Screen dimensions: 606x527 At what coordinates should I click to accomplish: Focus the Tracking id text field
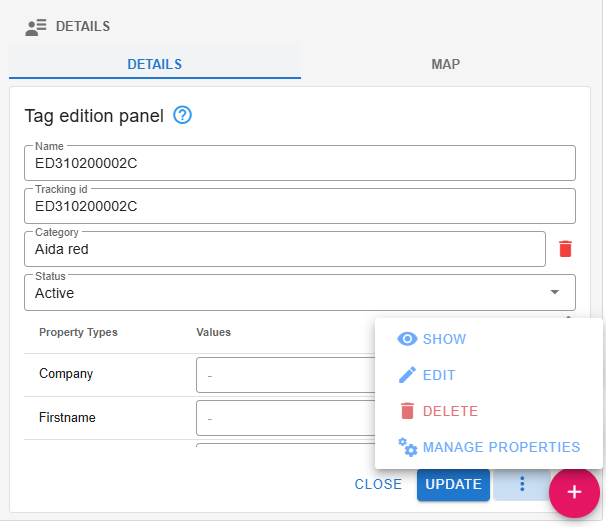click(x=300, y=207)
